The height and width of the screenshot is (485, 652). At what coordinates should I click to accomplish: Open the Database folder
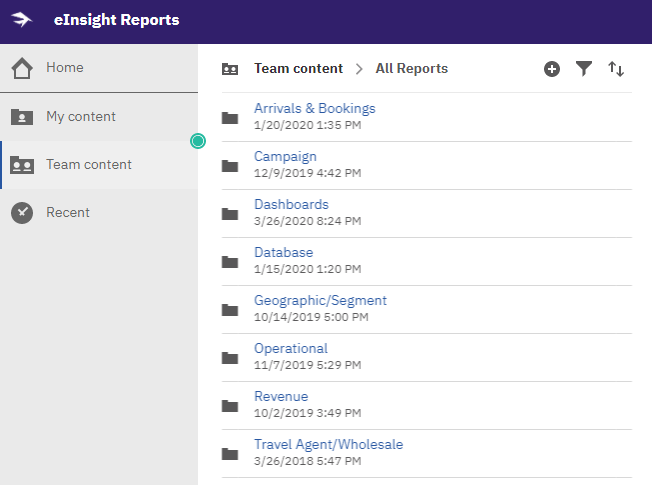[x=284, y=252]
